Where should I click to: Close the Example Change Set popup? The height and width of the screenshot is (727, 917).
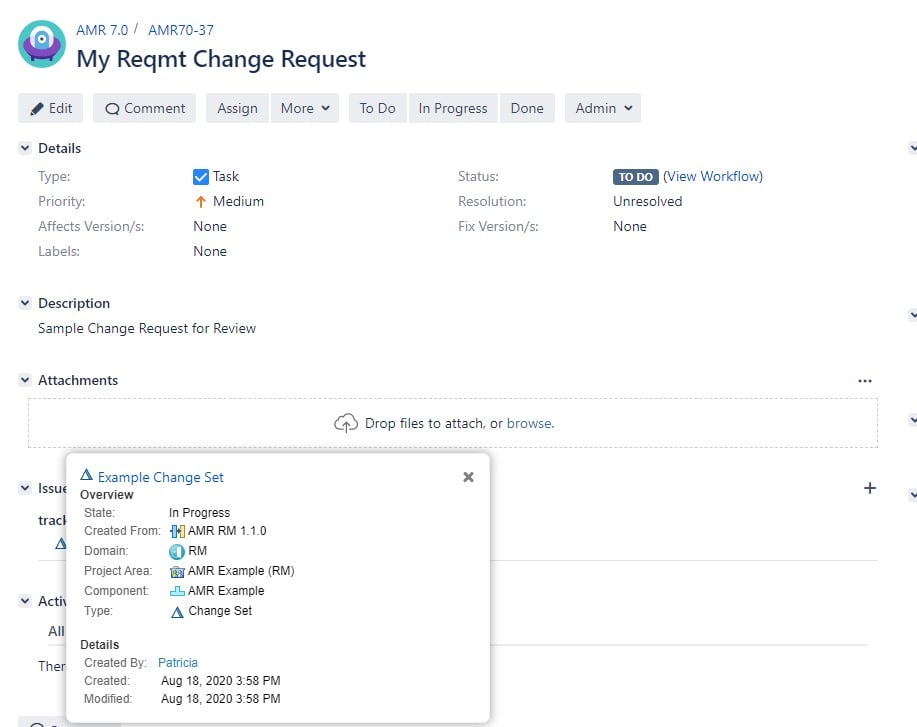click(468, 477)
